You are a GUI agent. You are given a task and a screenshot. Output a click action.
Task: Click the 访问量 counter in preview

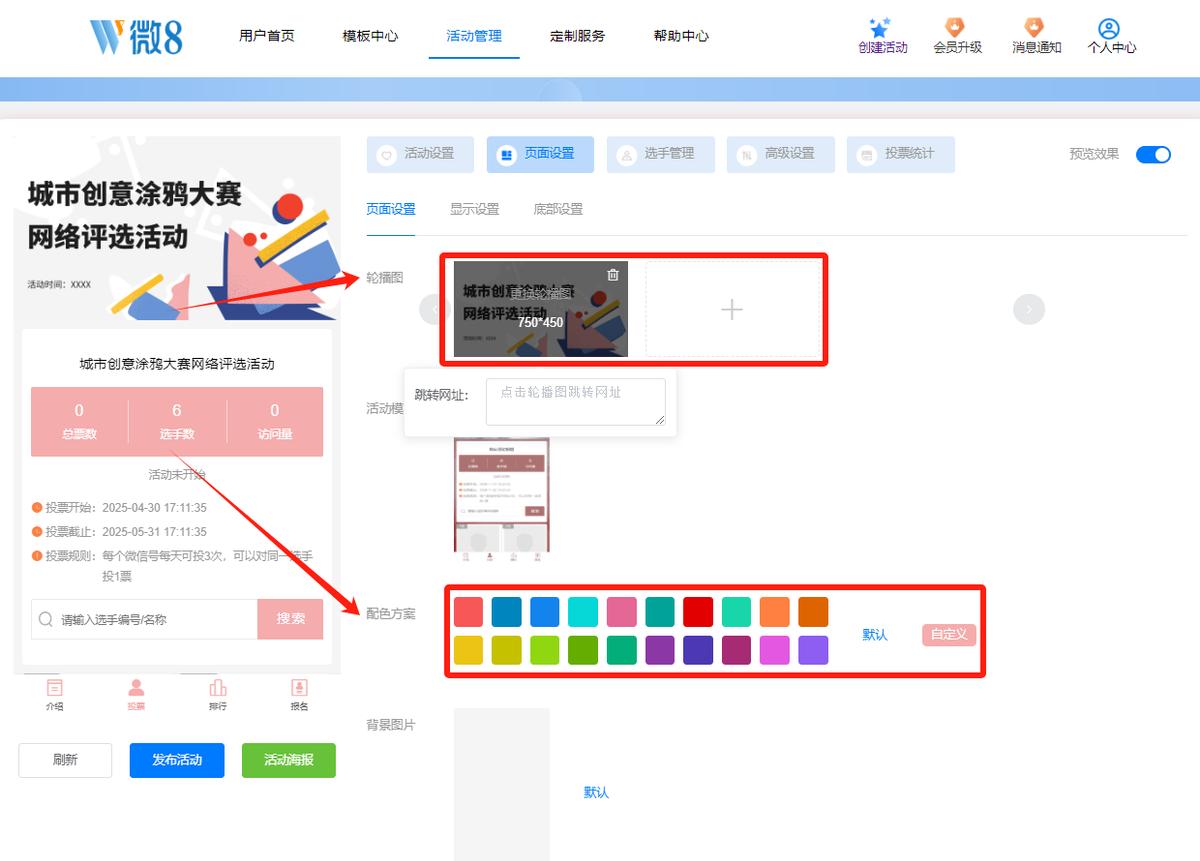pyautogui.click(x=275, y=421)
